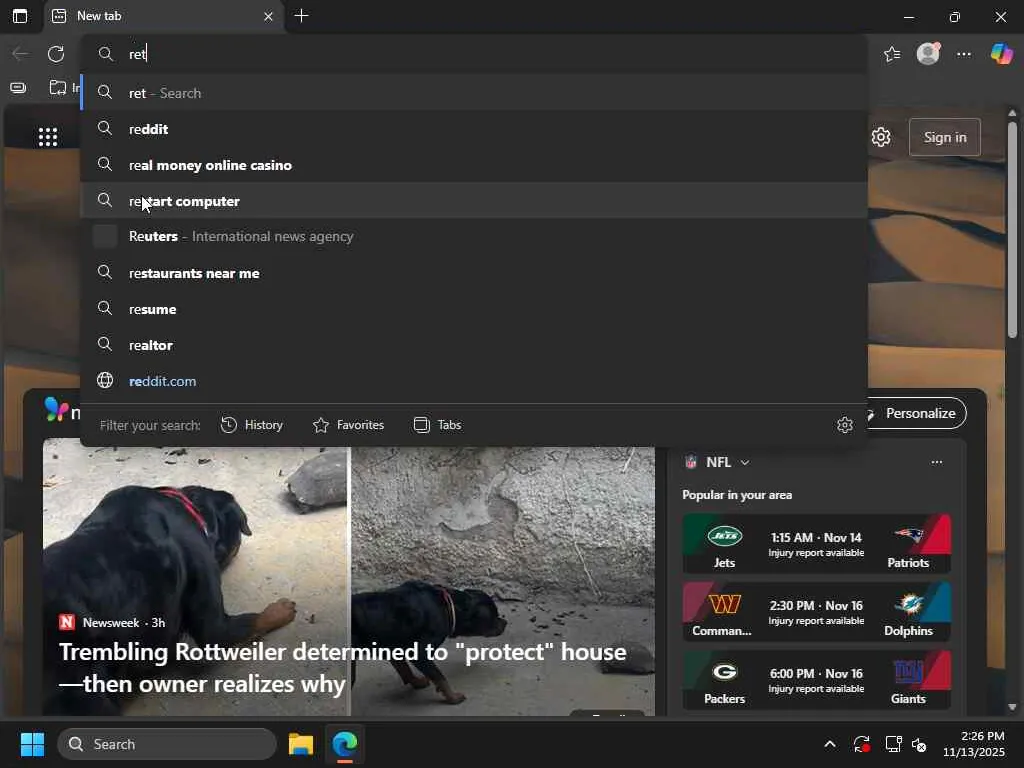Click the Newsweek source logo
Viewport: 1024px width, 768px height.
click(x=67, y=622)
